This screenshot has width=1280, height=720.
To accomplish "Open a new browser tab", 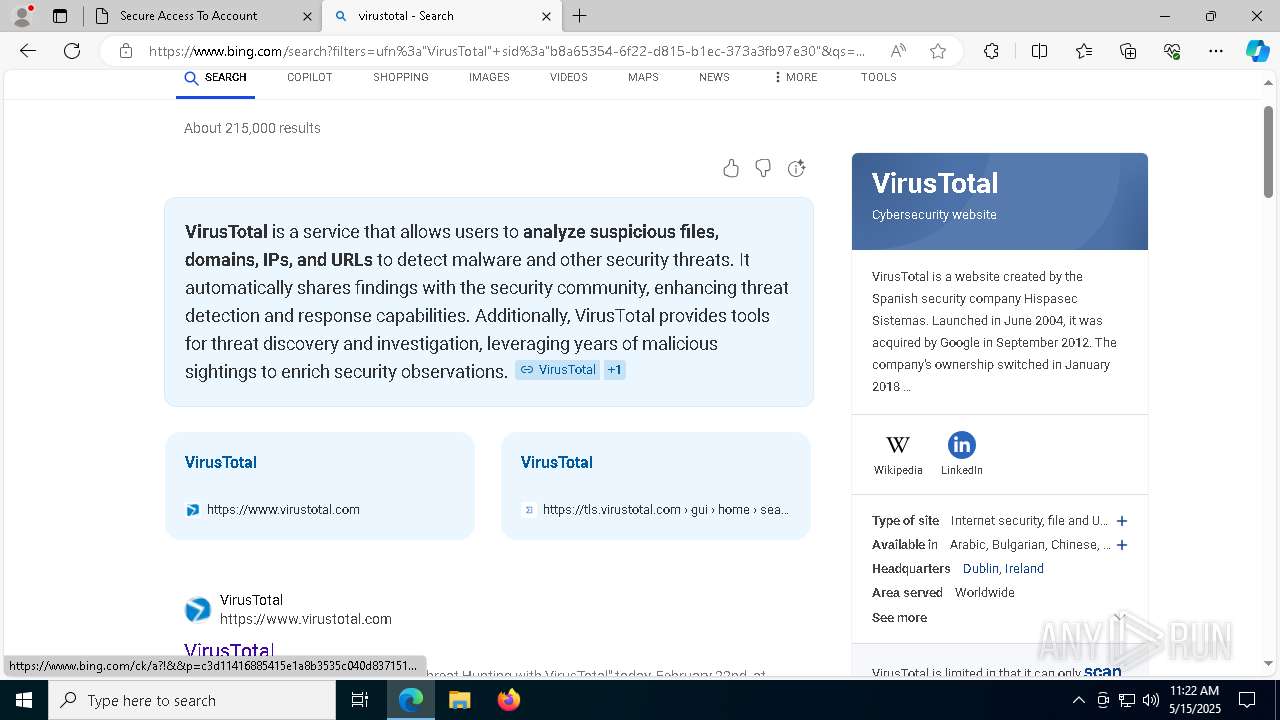I will tap(580, 16).
